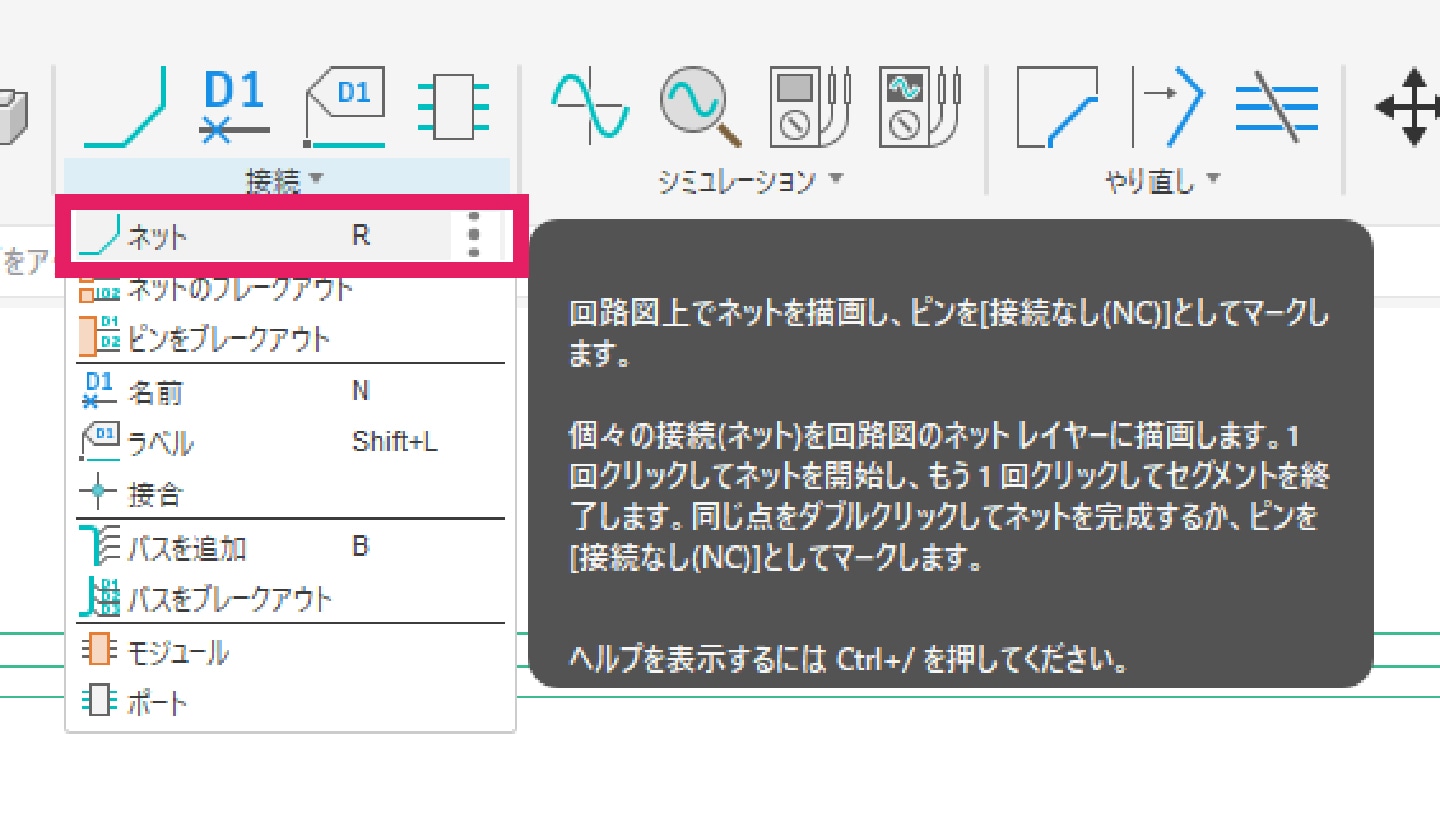
Task: Select バスを追加 menu entry
Action: (187, 548)
